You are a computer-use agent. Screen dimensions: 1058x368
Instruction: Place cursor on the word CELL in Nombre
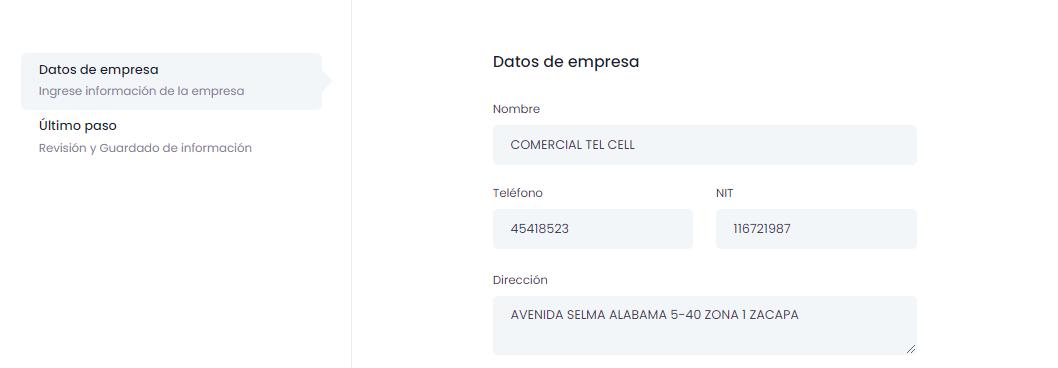621,144
